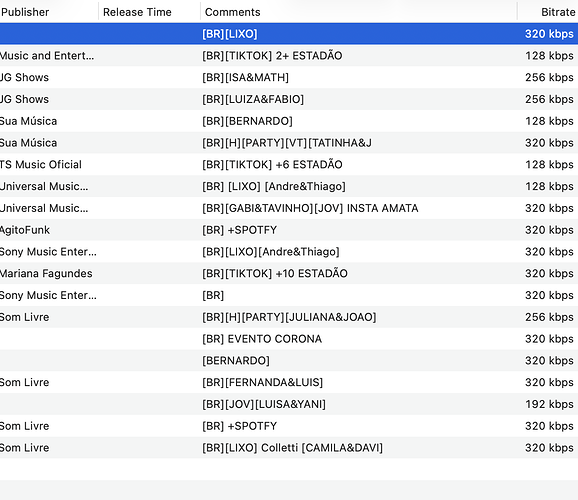578x500 pixels.
Task: Click AgitoFunk row's '[BR] +SPOTFY' comment
Action: pyautogui.click(x=239, y=230)
